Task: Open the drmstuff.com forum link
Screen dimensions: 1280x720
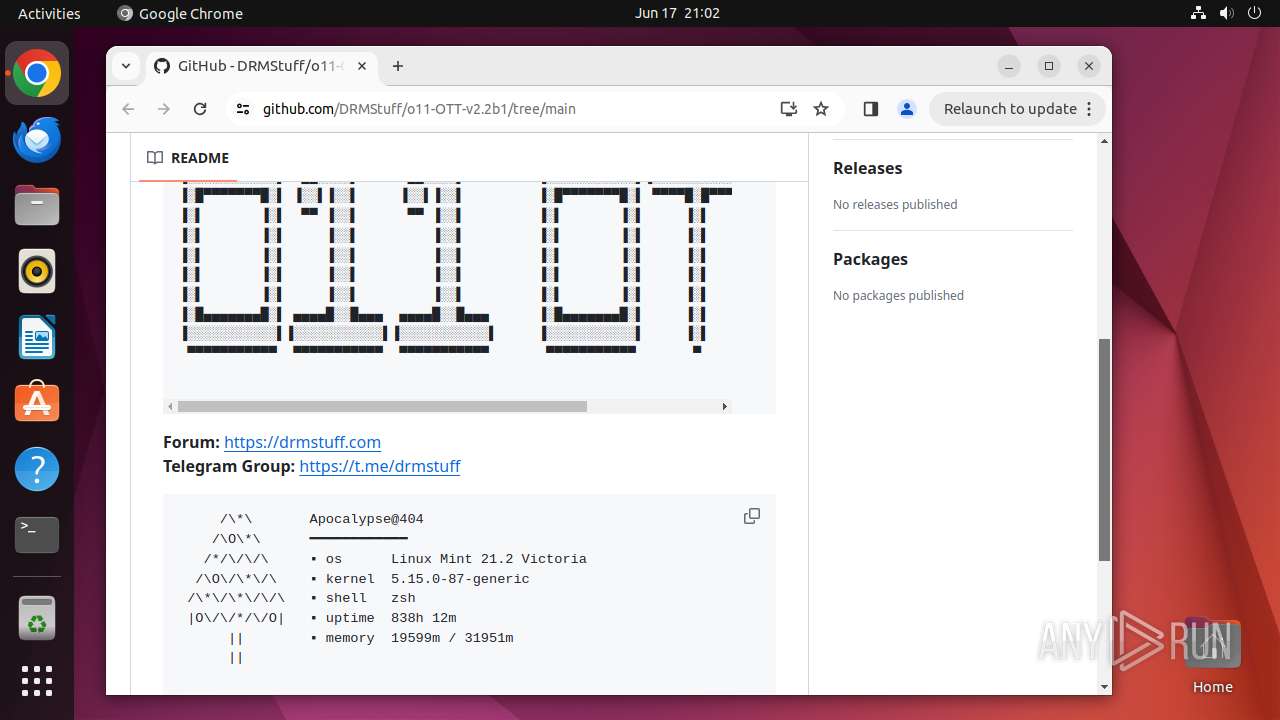Action: (302, 442)
